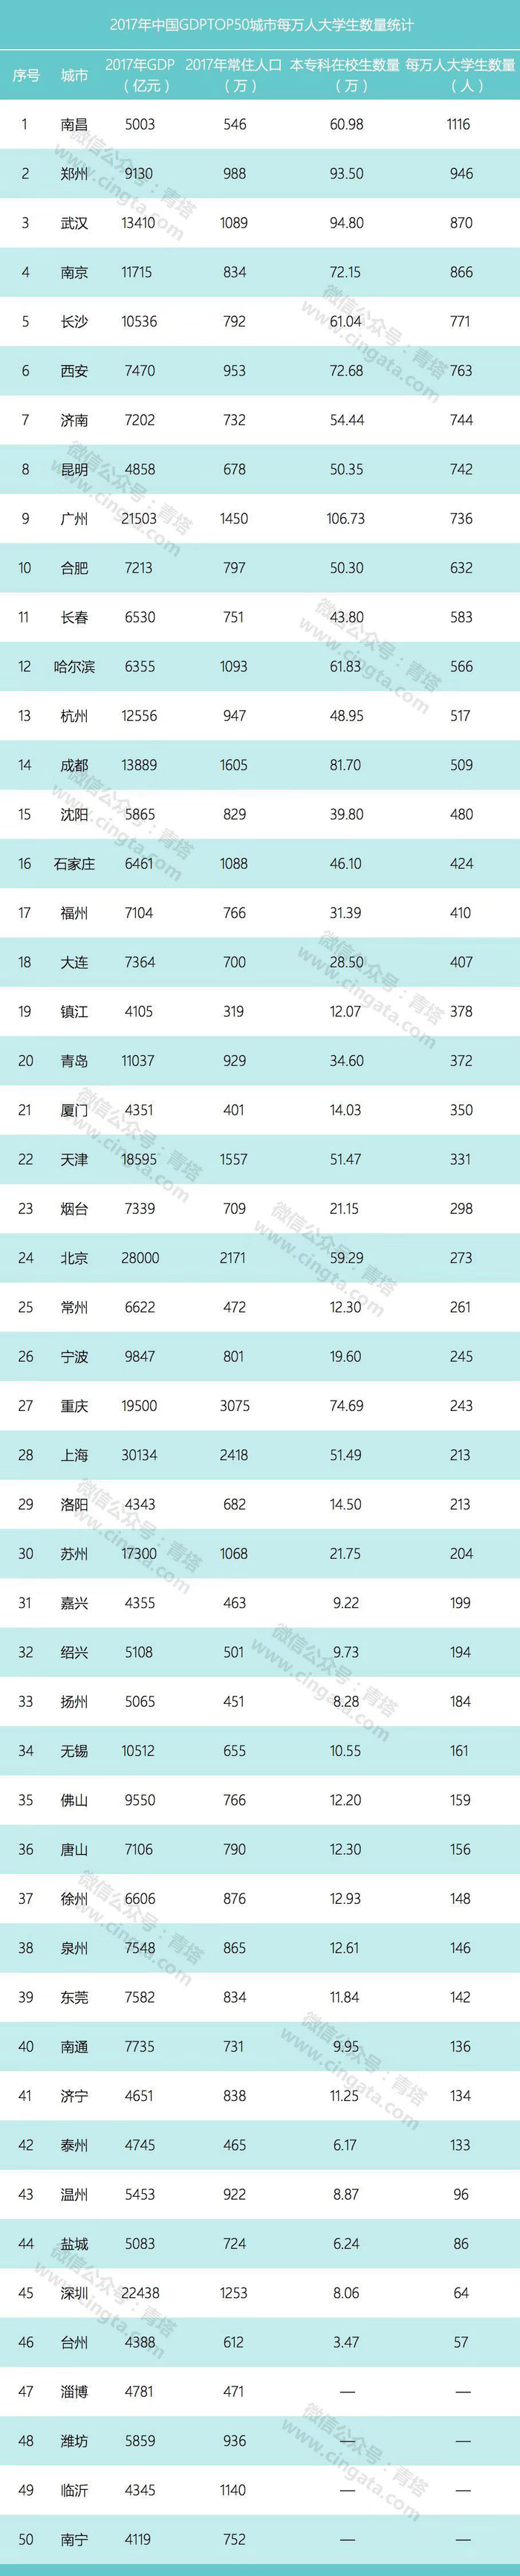This screenshot has height=2576, width=520.
Task: Select the 武汉 city cell
Action: point(74,223)
